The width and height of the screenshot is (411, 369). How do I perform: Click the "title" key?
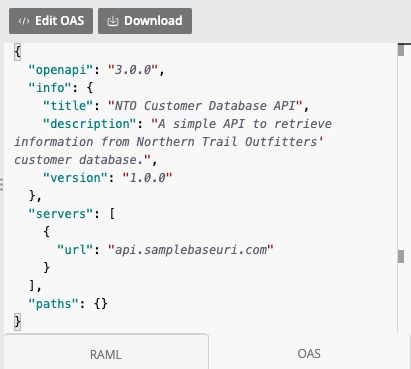pyautogui.click(x=68, y=106)
